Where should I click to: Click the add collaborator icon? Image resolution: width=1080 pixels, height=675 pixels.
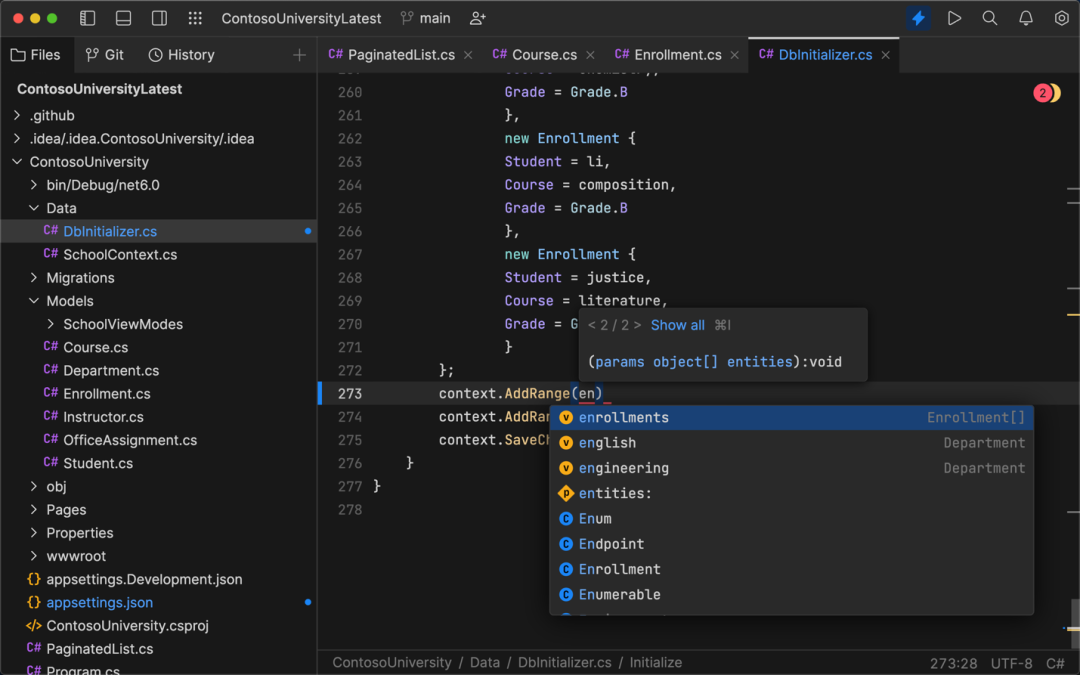tap(478, 19)
